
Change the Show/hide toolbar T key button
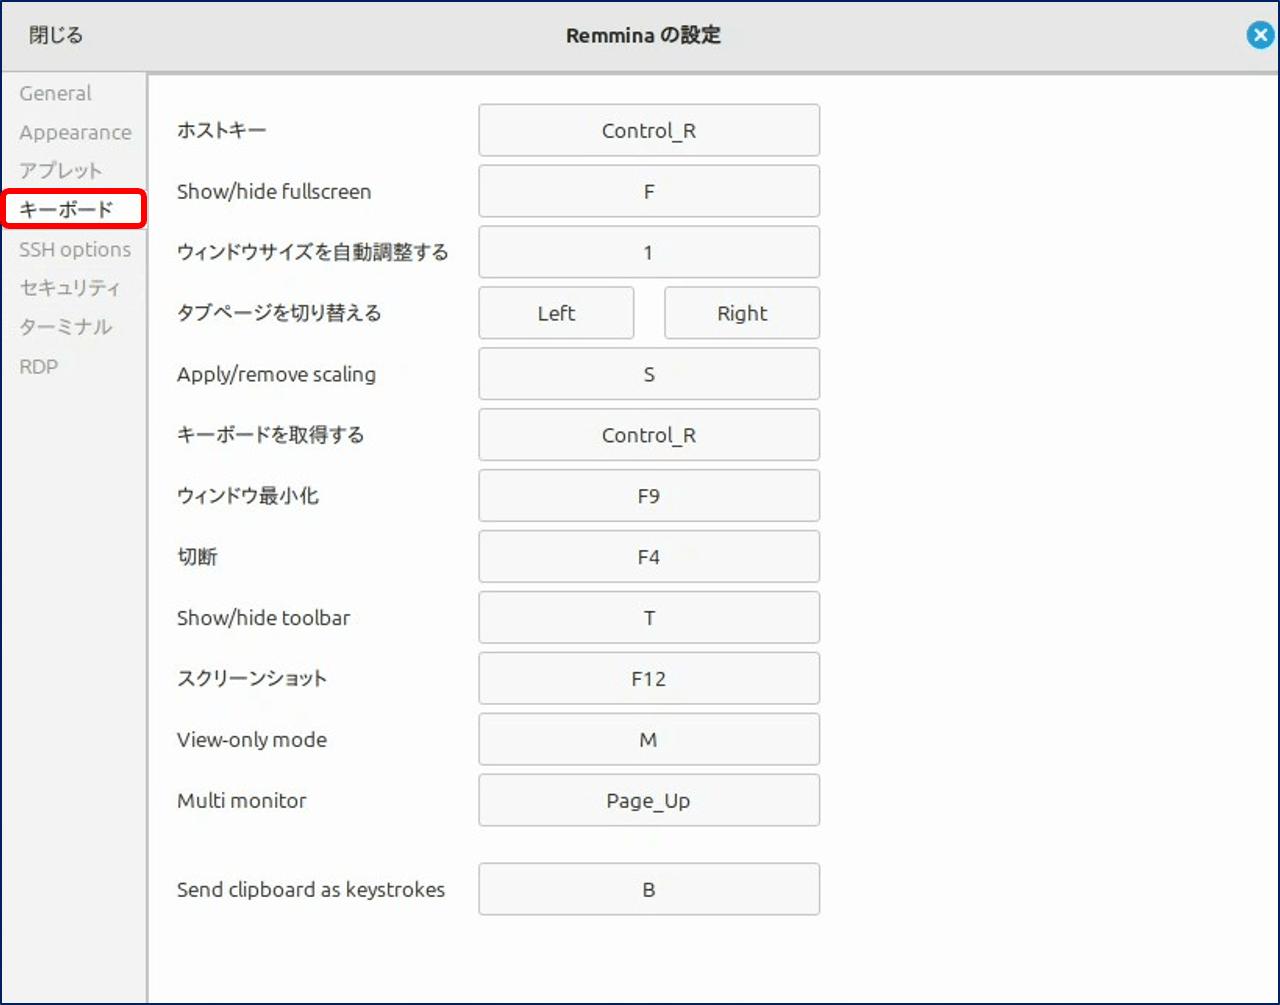pos(649,618)
